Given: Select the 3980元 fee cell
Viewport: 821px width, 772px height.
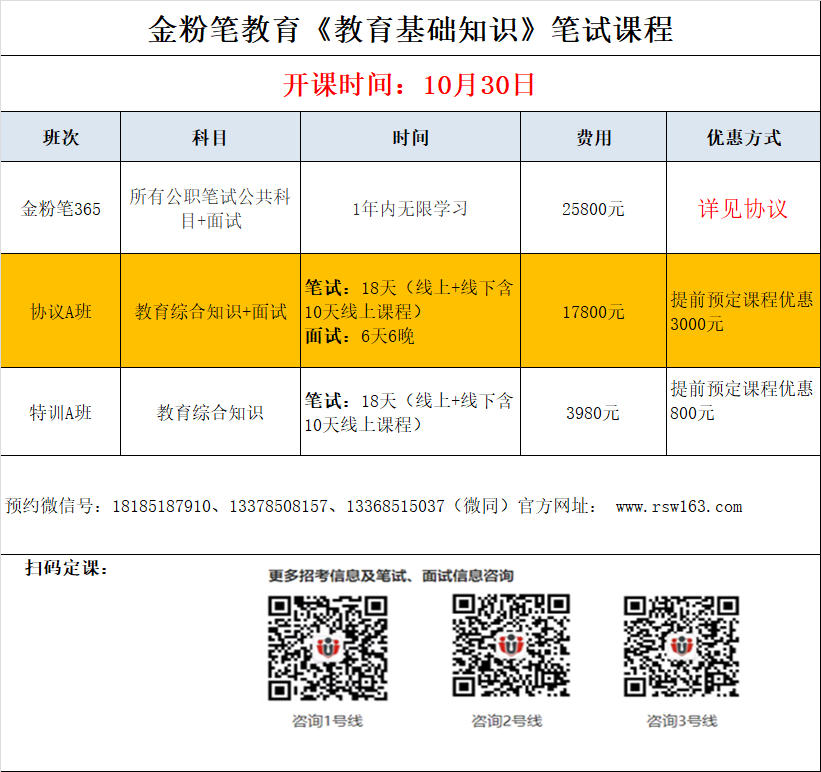Looking at the screenshot, I should 593,412.
